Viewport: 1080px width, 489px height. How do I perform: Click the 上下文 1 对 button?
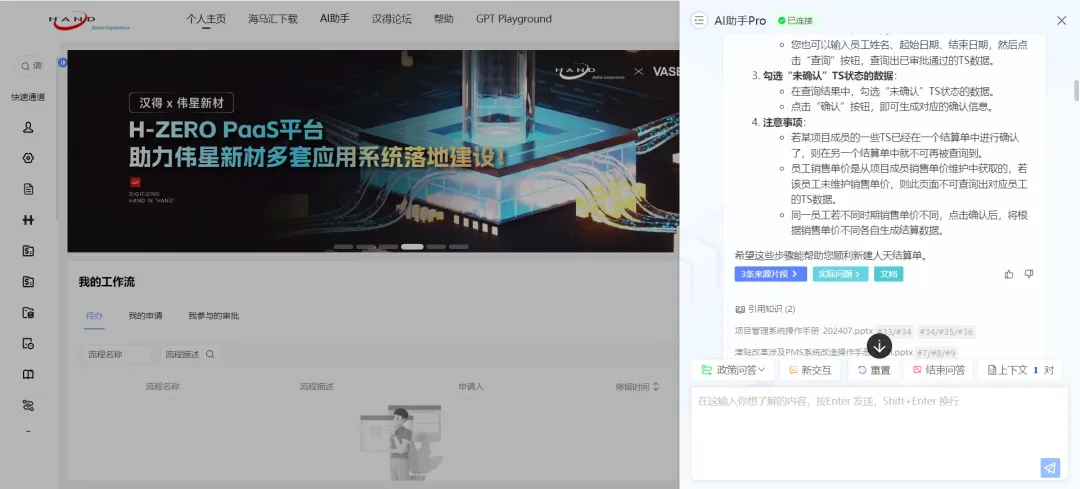click(x=1021, y=370)
